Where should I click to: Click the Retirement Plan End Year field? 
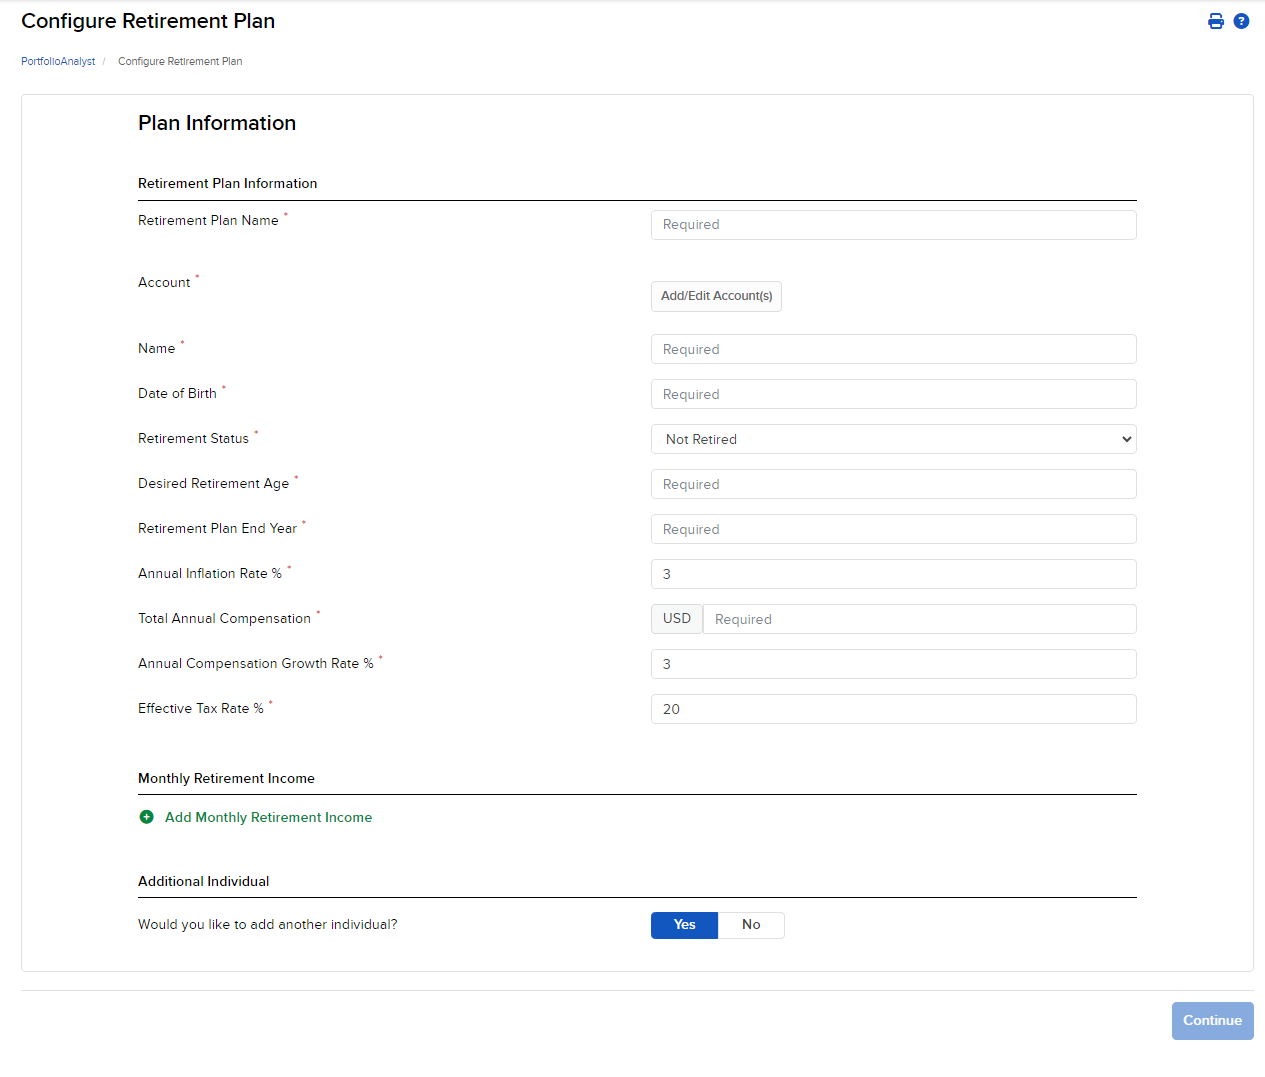893,528
